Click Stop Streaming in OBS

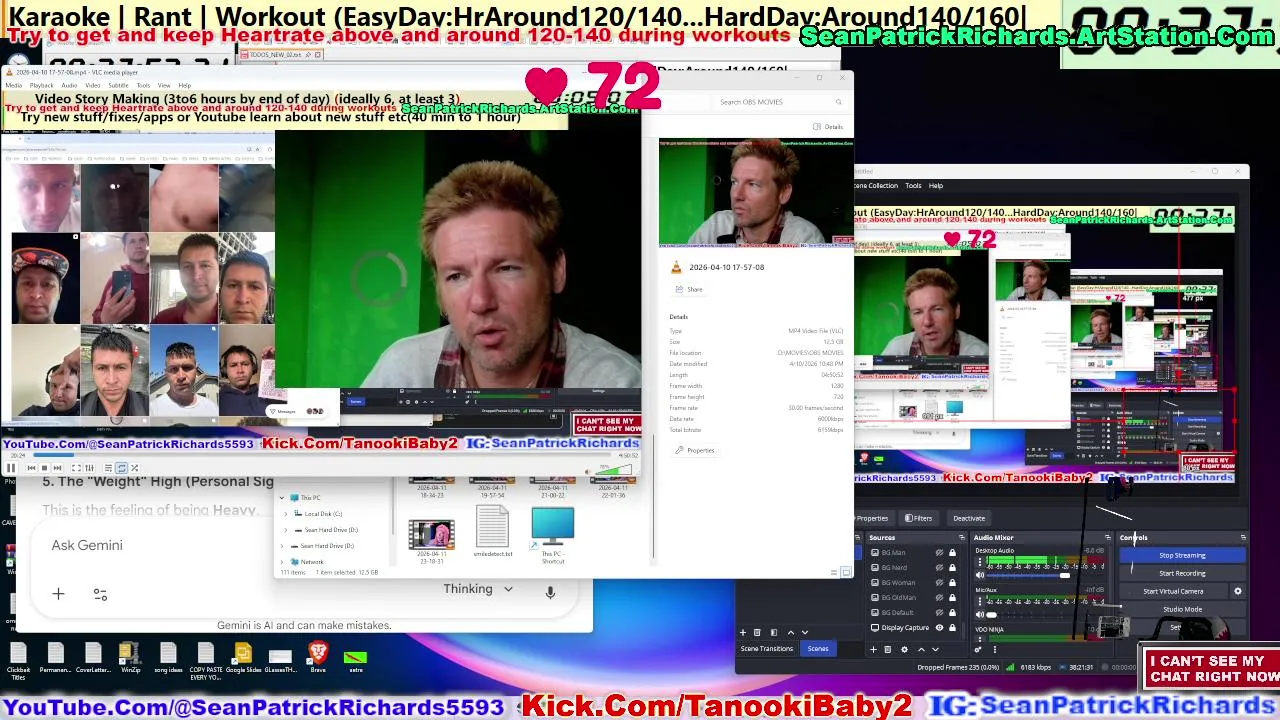pos(1182,555)
